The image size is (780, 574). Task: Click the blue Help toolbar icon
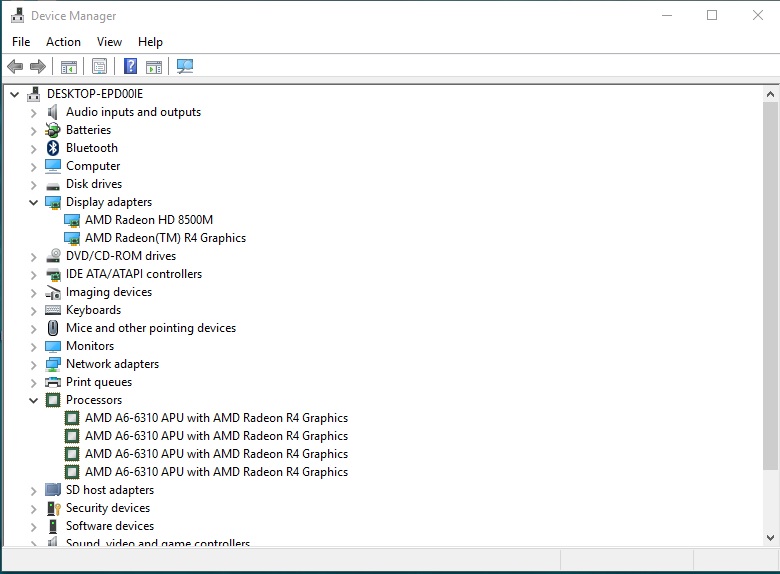pyautogui.click(x=130, y=66)
